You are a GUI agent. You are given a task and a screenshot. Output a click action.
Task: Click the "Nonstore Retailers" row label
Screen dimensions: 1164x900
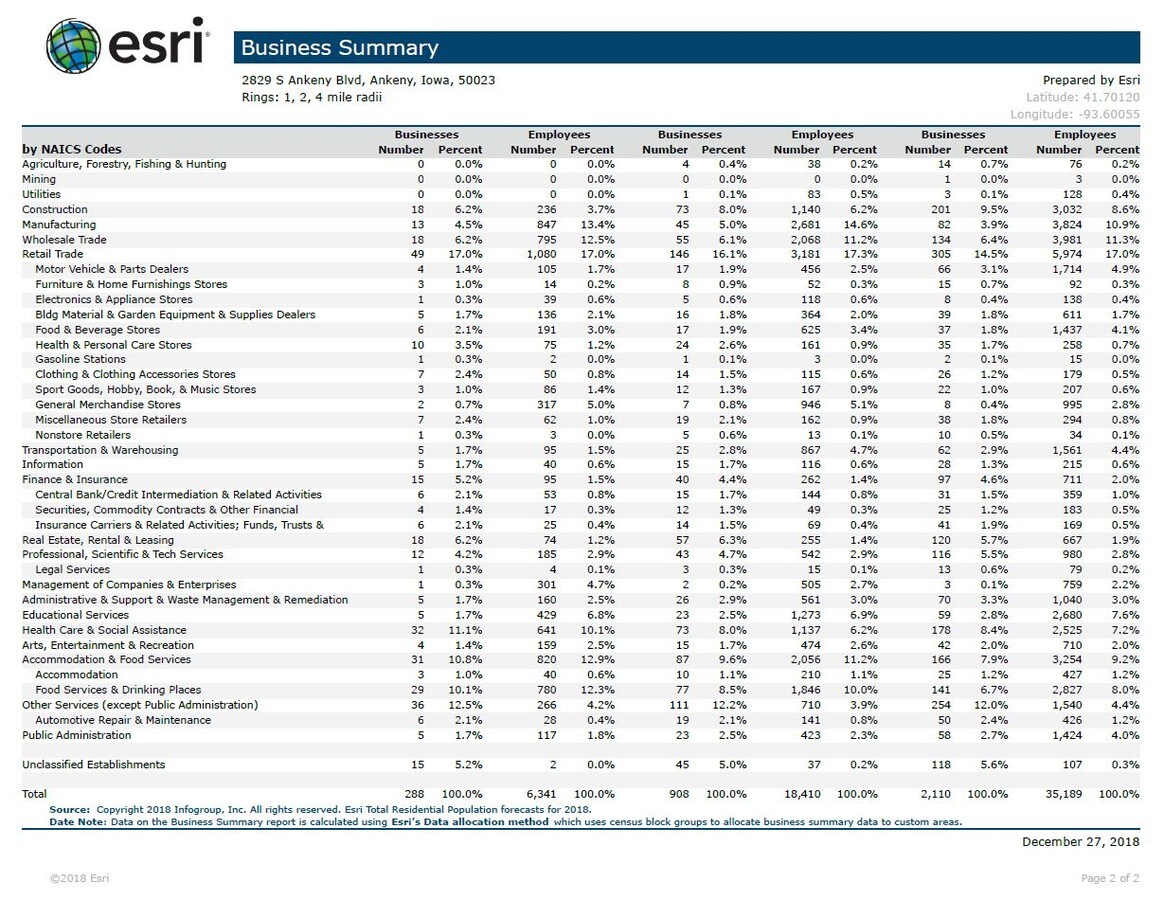tap(82, 435)
